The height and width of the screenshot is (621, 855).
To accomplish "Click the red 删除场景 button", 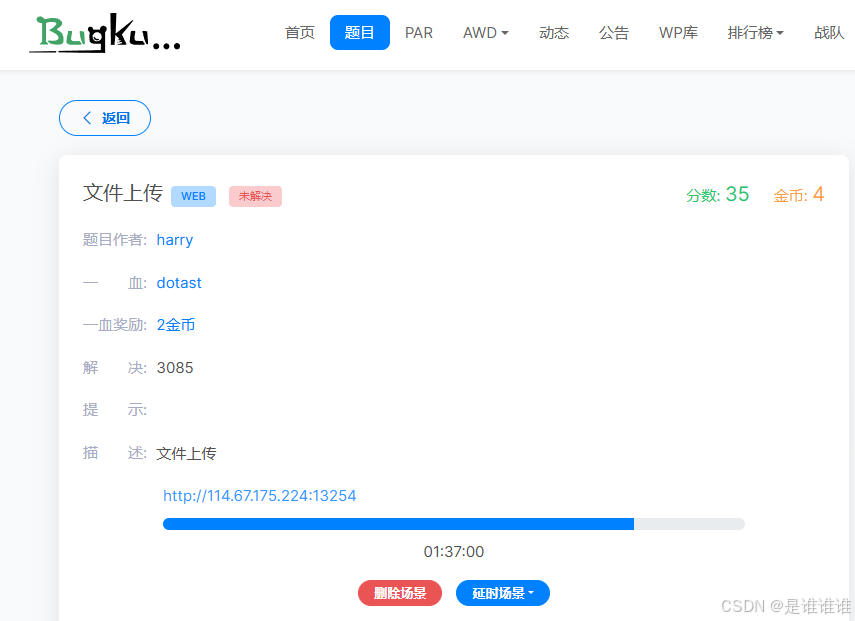I will (x=399, y=592).
